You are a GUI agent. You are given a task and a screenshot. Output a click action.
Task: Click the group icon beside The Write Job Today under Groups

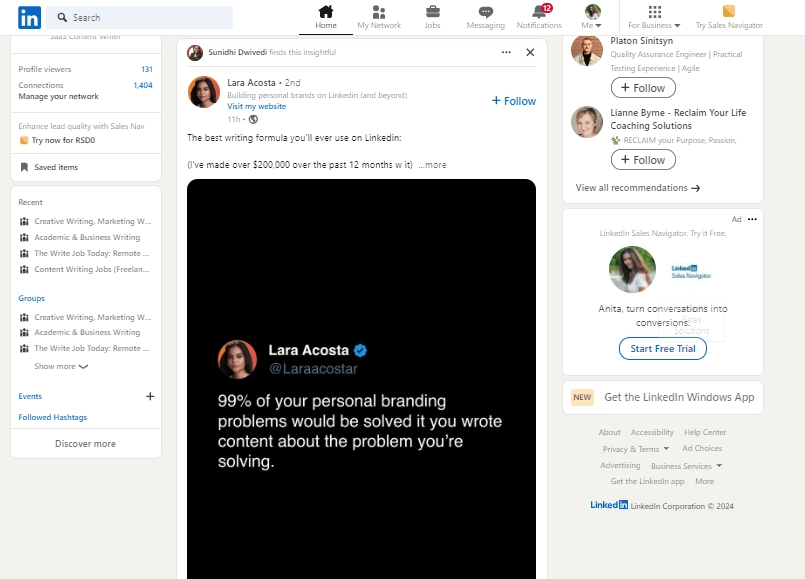pyautogui.click(x=24, y=349)
